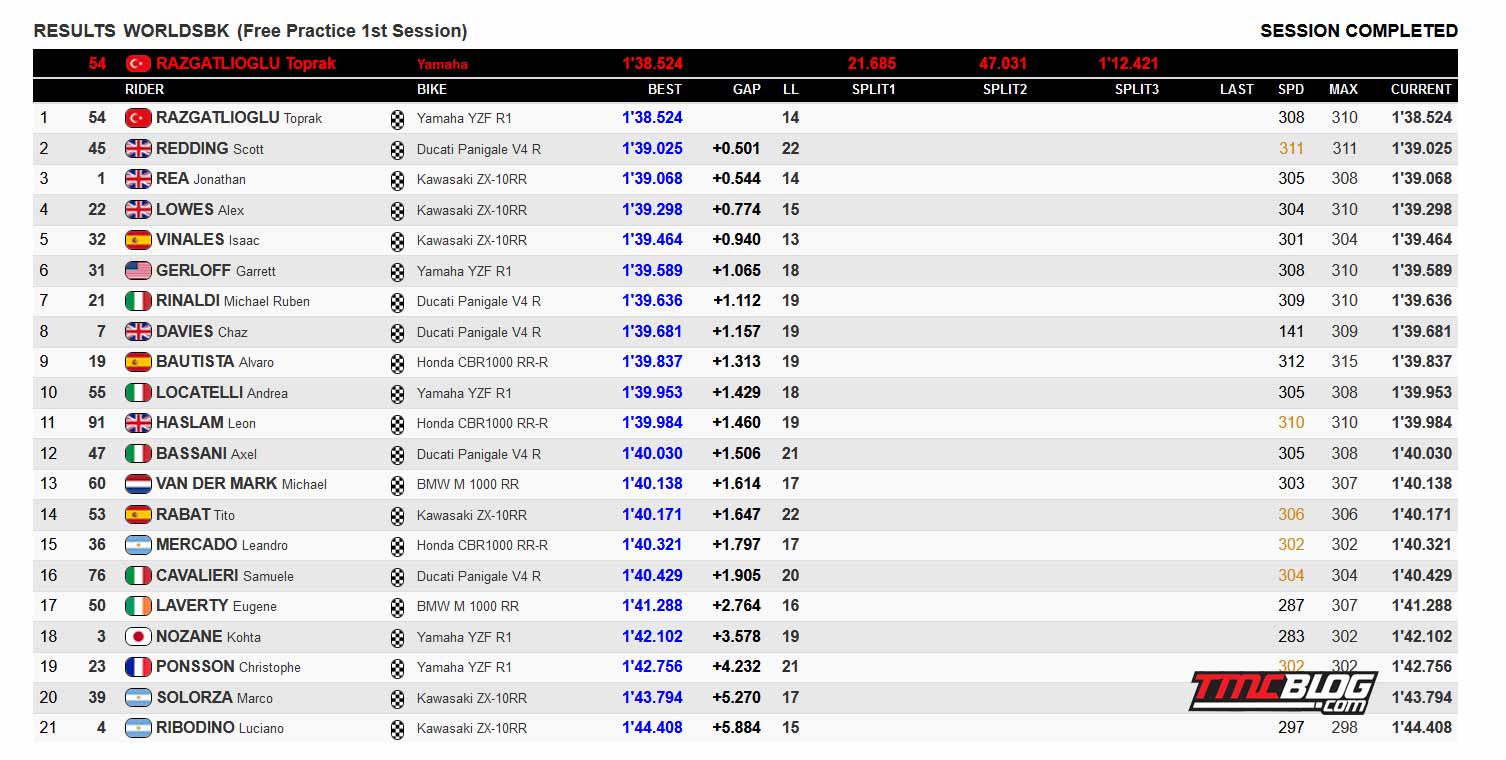Click the GAP column header

[x=747, y=89]
